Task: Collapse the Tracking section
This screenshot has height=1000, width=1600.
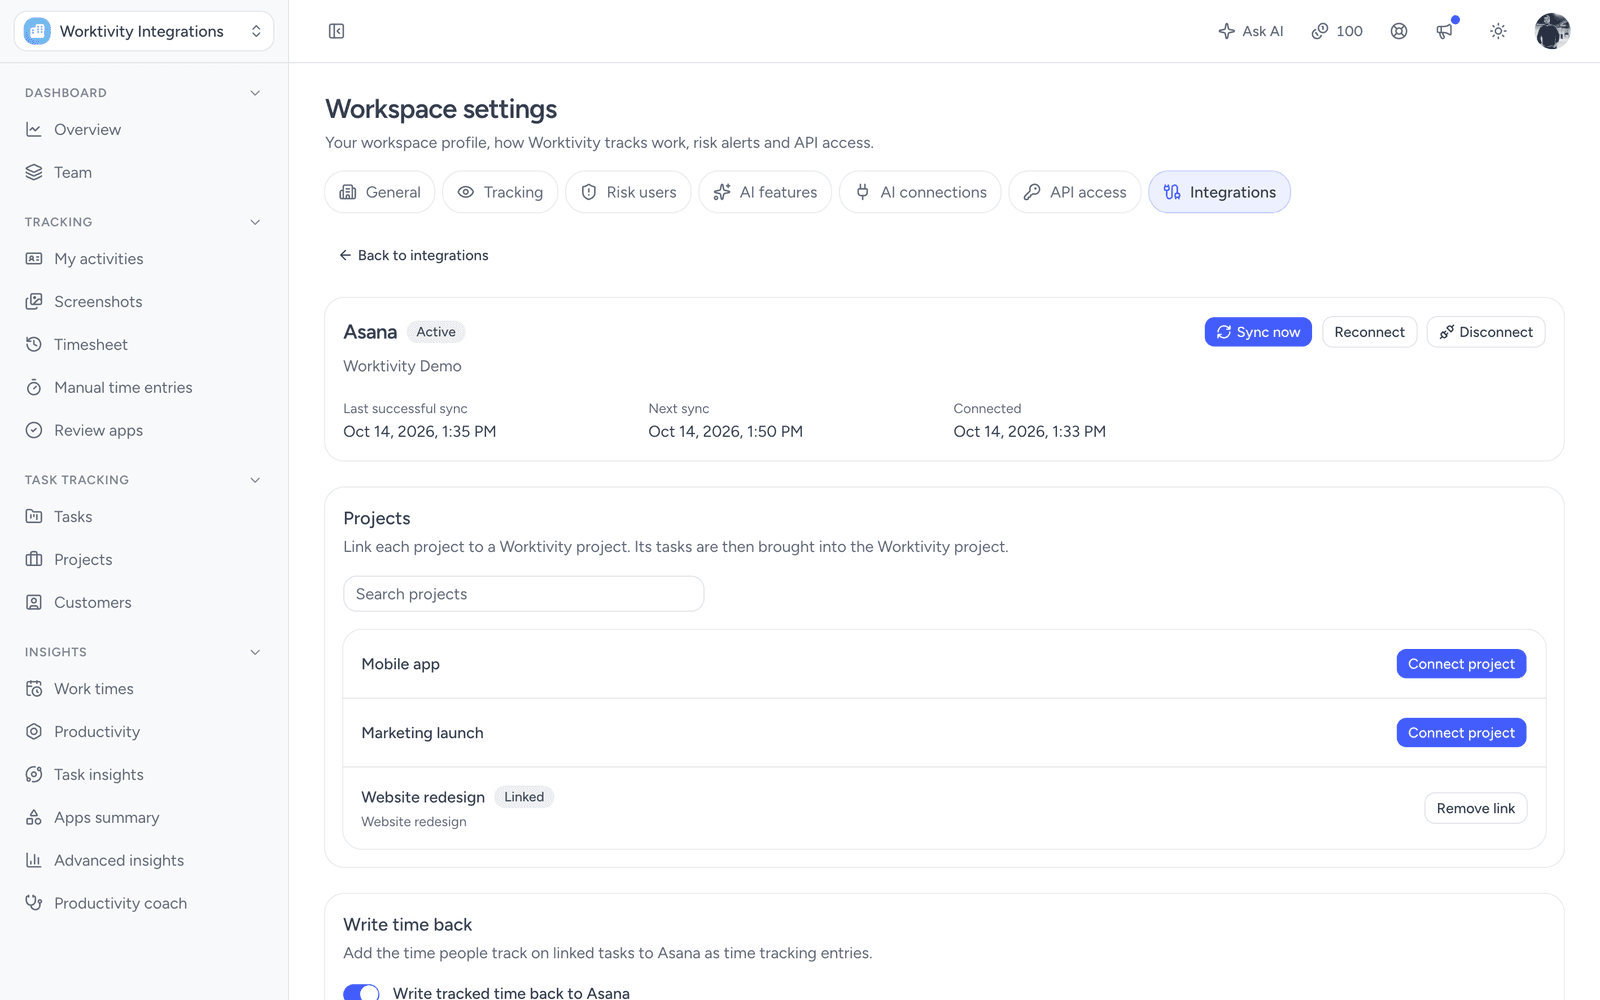Action: coord(255,222)
